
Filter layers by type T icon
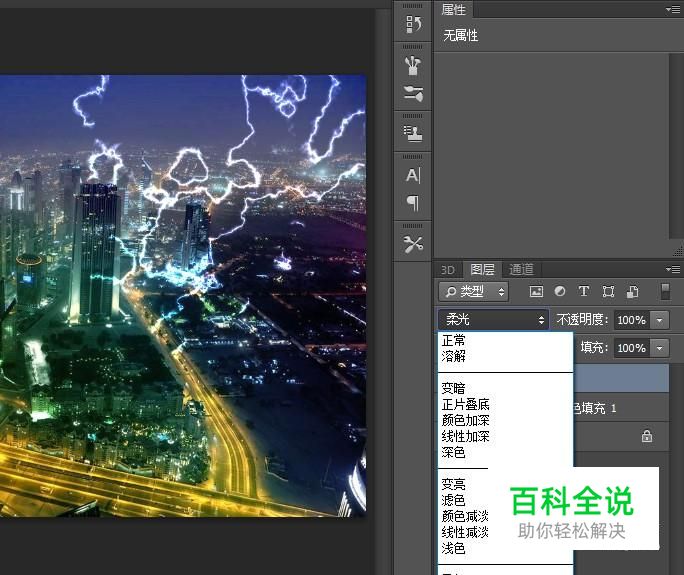(x=584, y=291)
